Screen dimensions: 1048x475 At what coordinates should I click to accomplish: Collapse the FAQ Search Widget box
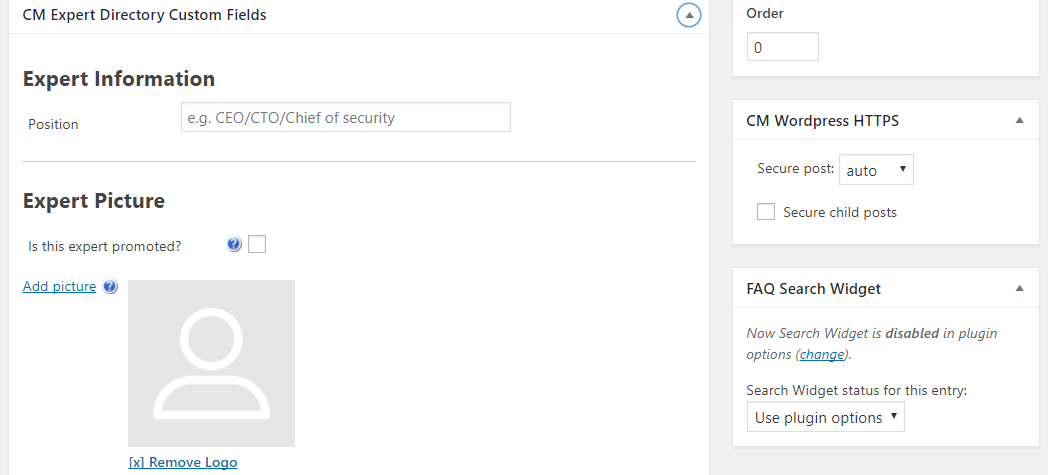1019,289
